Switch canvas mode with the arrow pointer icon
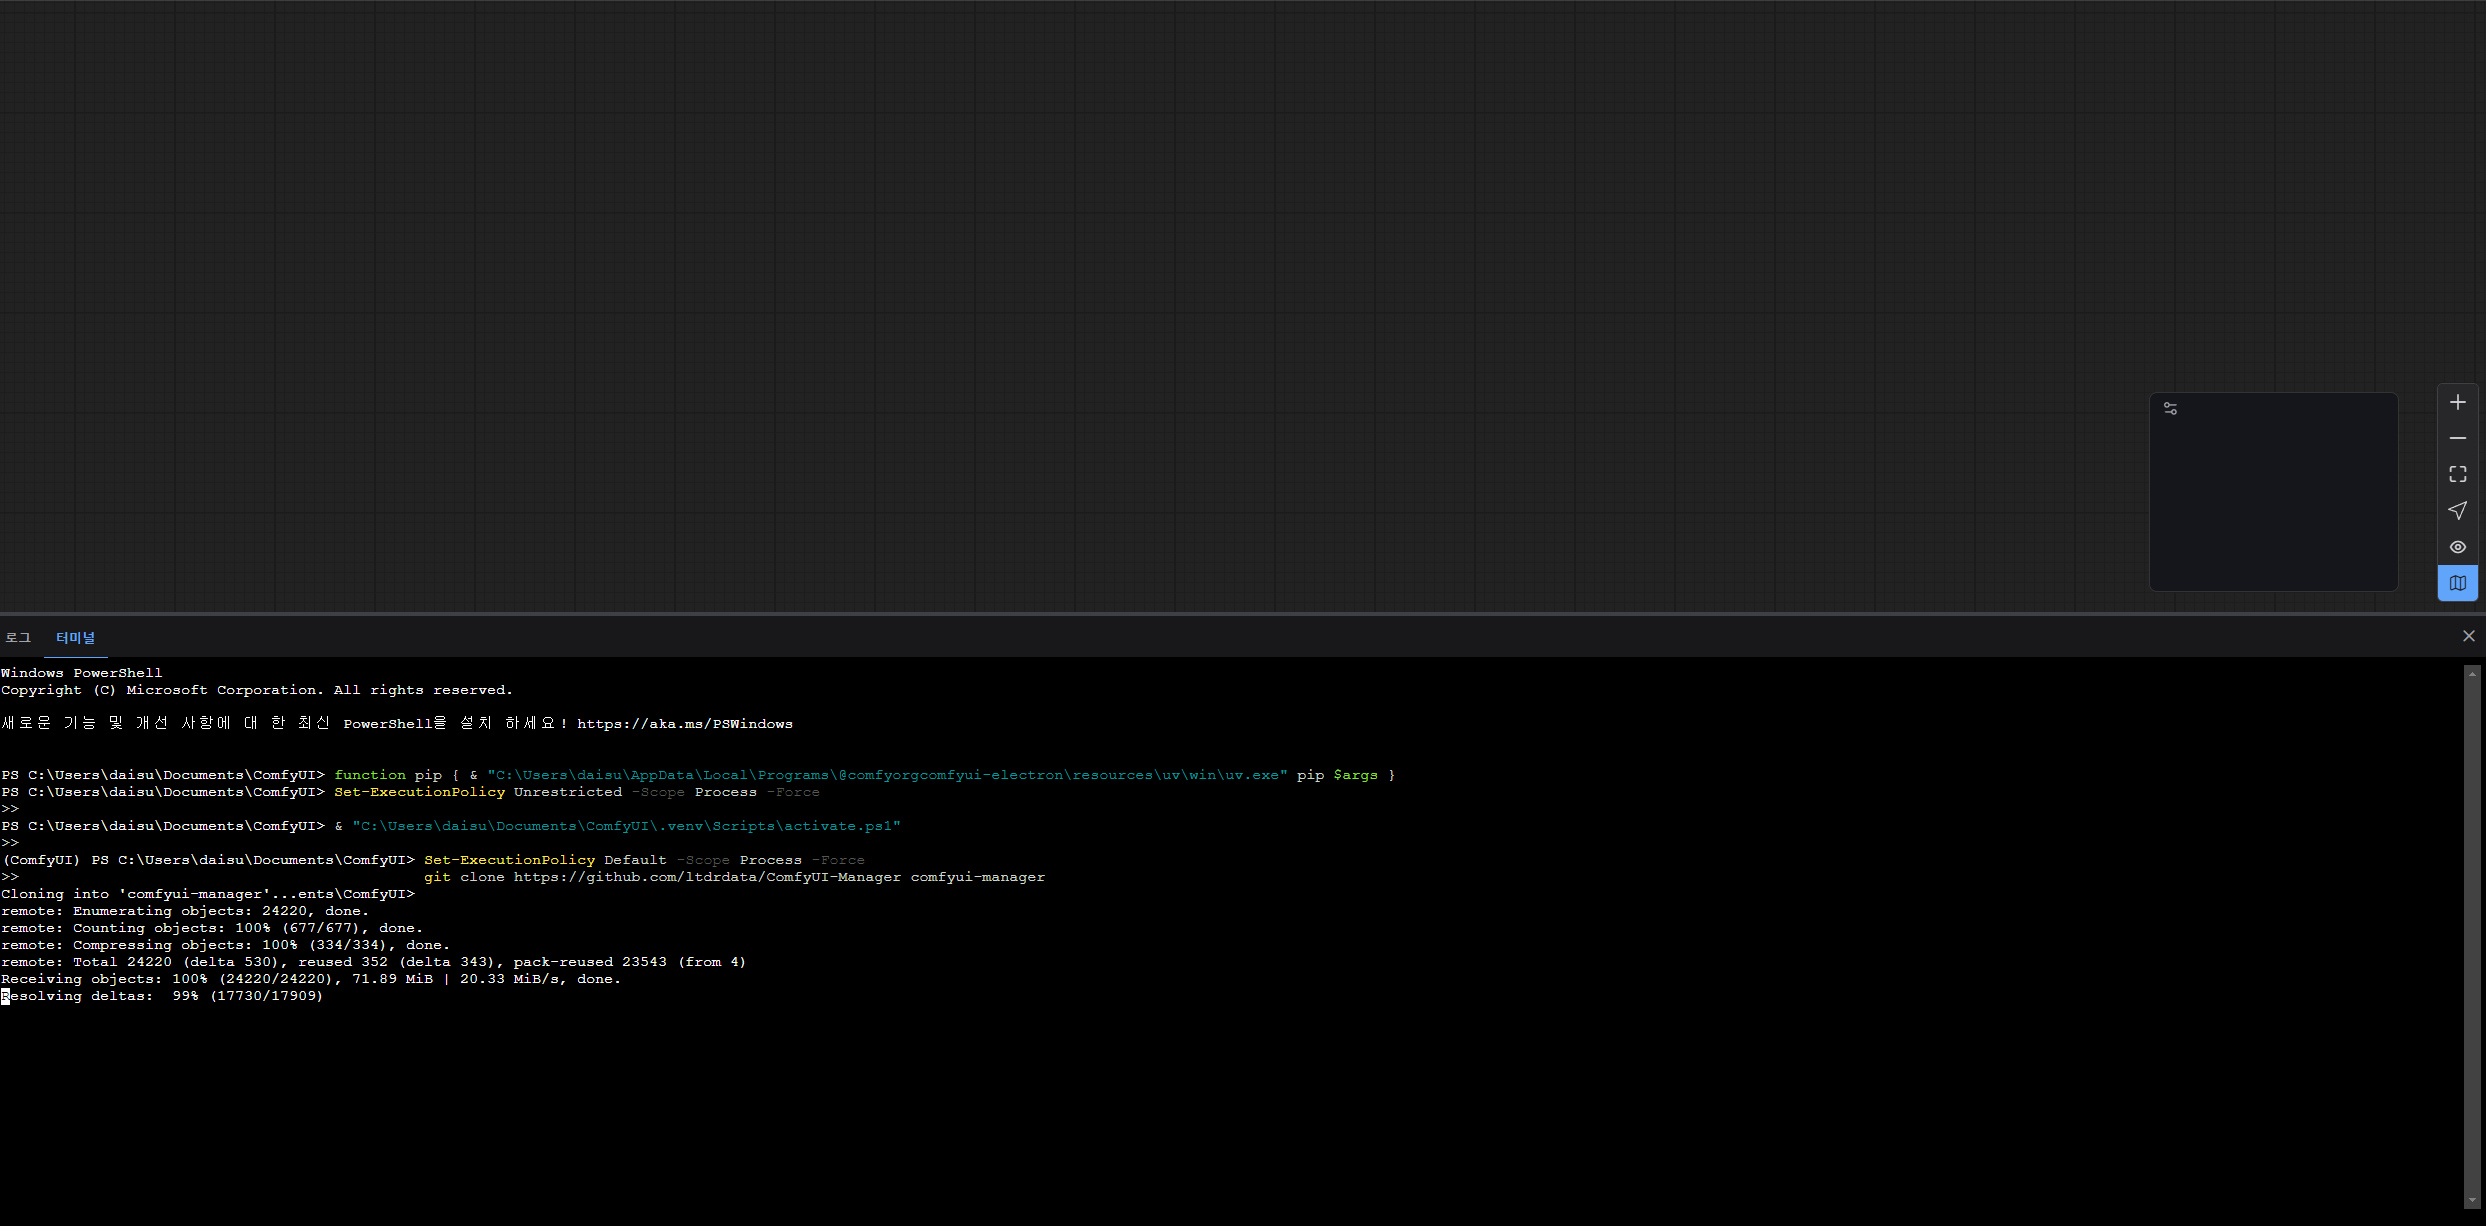Viewport: 2486px width, 1226px height. tap(2457, 511)
